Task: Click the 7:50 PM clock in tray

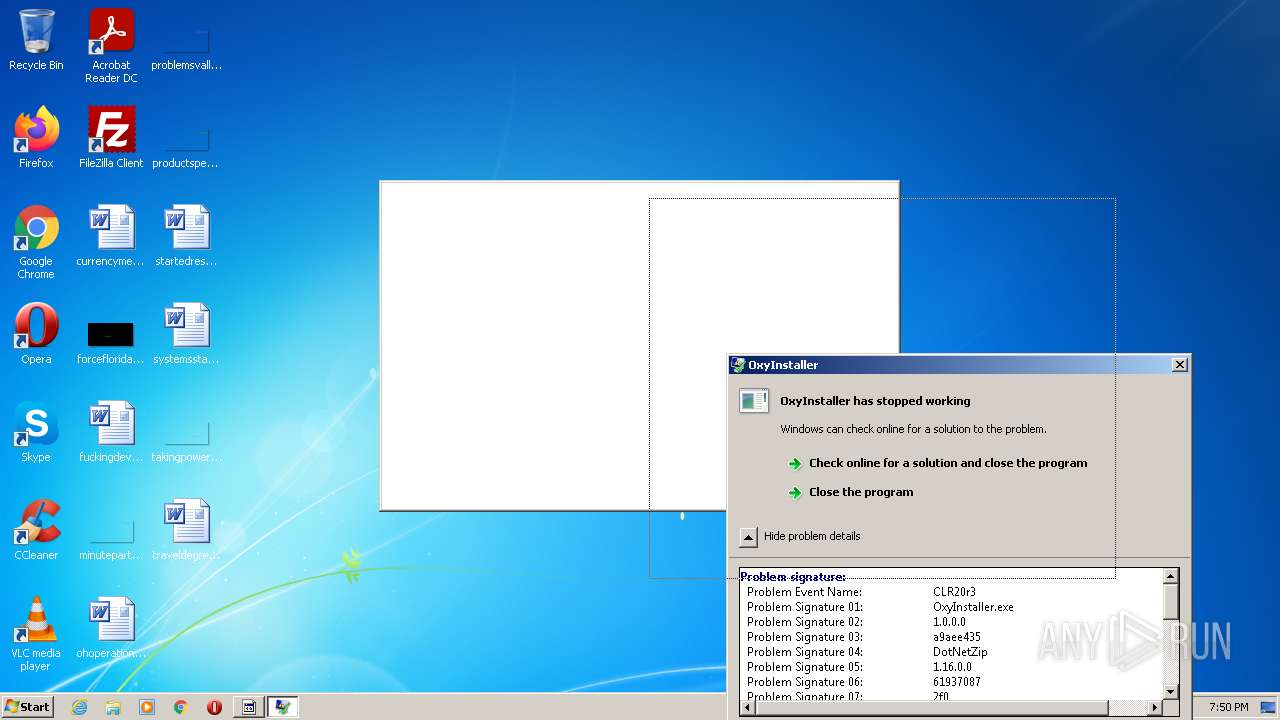Action: pos(1228,707)
